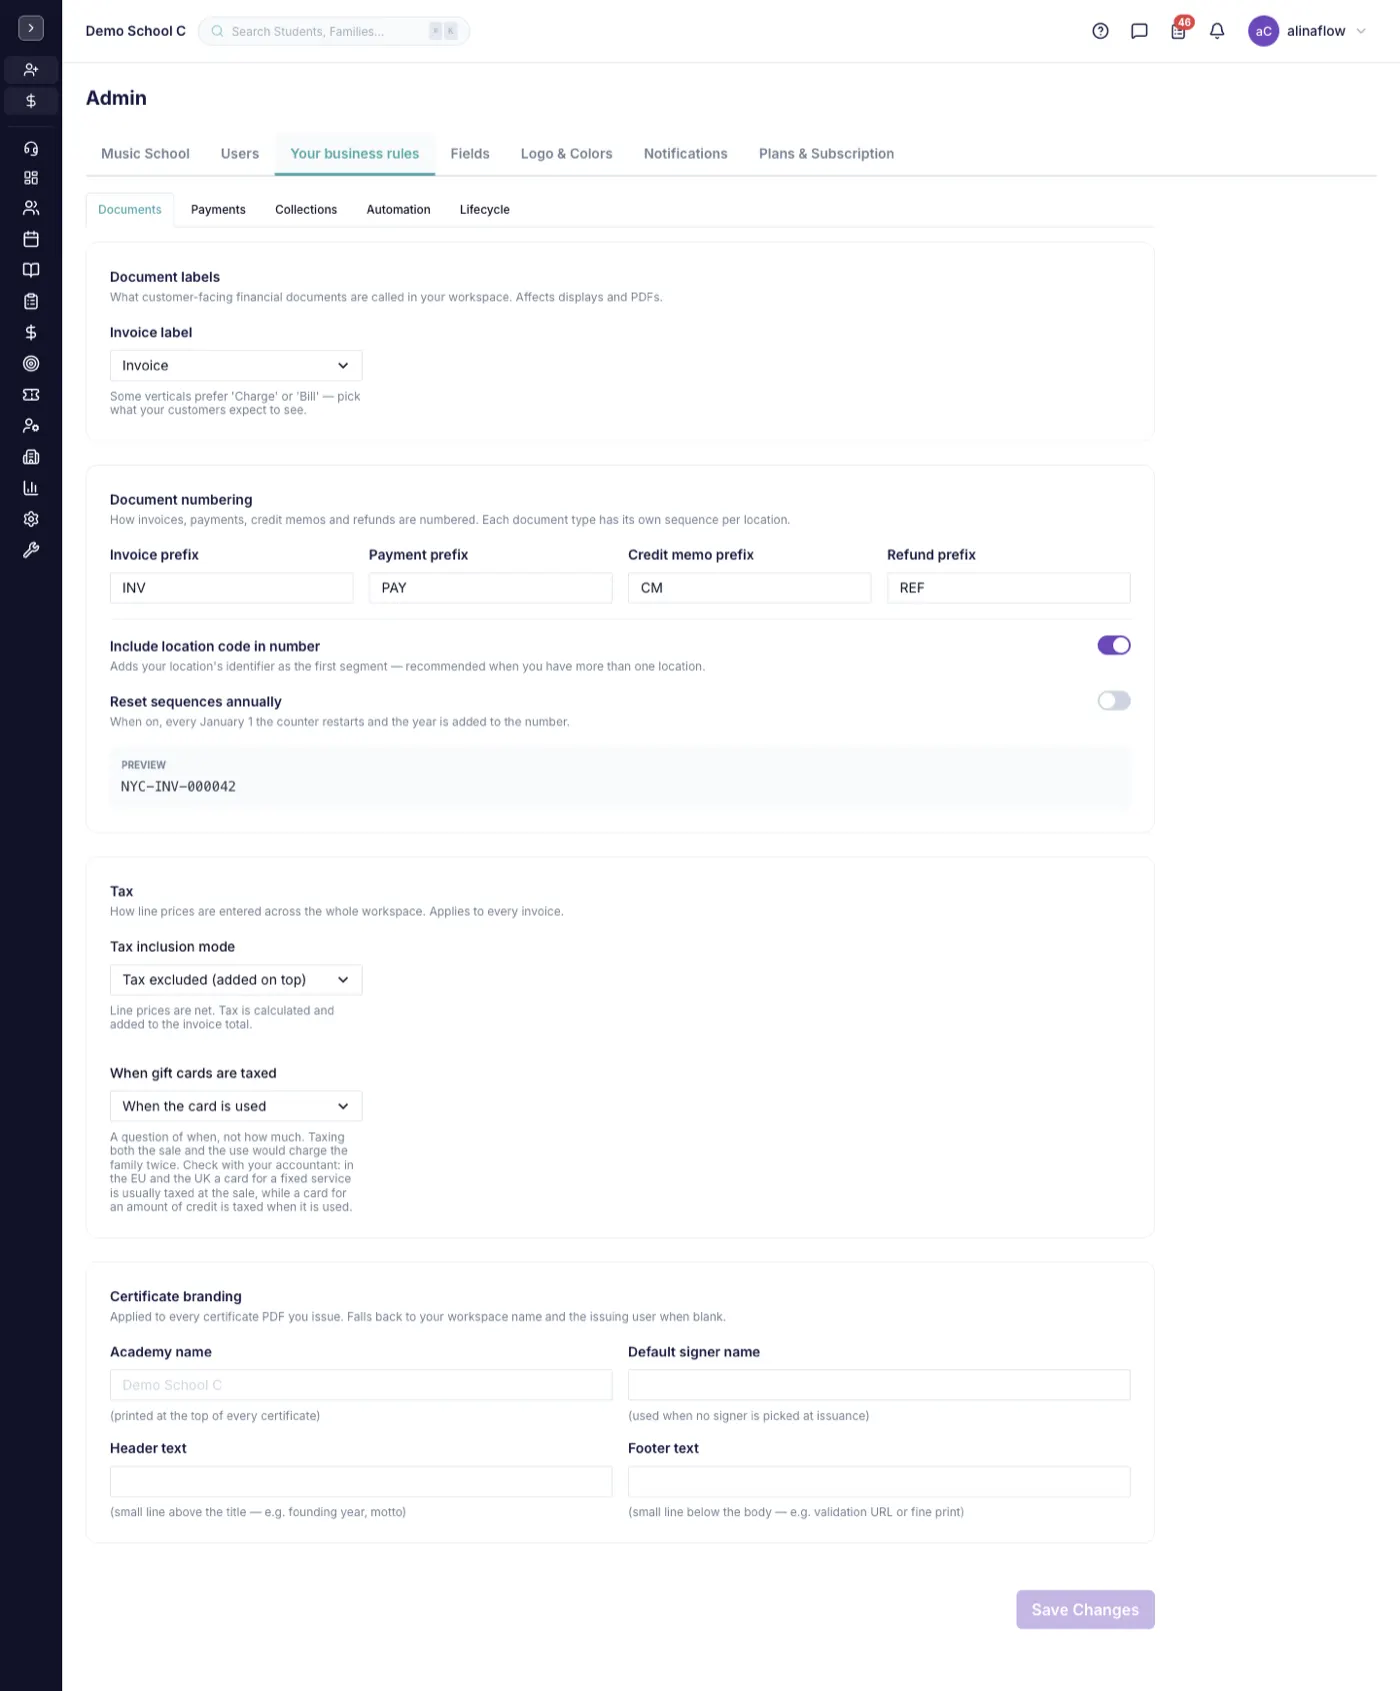Open the alinaflow user menu
This screenshot has width=1400, height=1691.
point(1308,31)
